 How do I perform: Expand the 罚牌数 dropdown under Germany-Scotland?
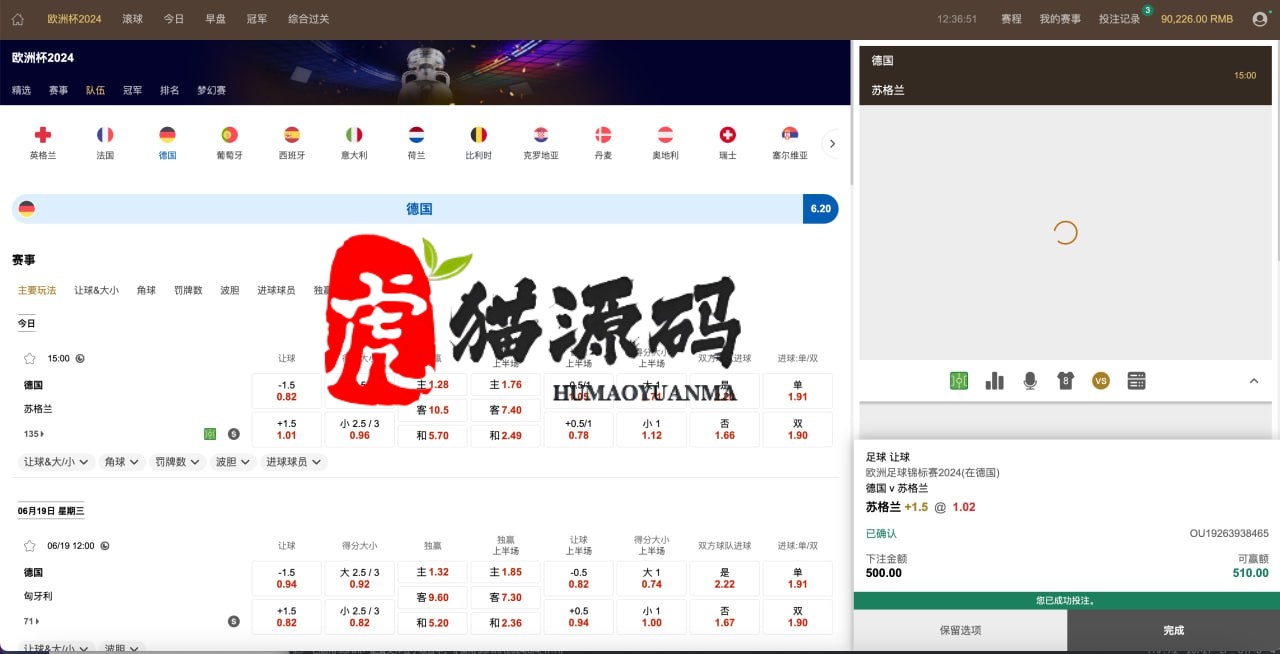[178, 462]
